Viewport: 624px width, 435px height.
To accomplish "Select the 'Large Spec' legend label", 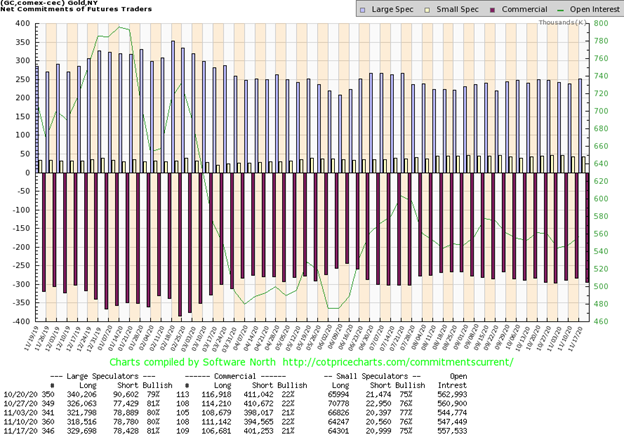I will [x=392, y=9].
